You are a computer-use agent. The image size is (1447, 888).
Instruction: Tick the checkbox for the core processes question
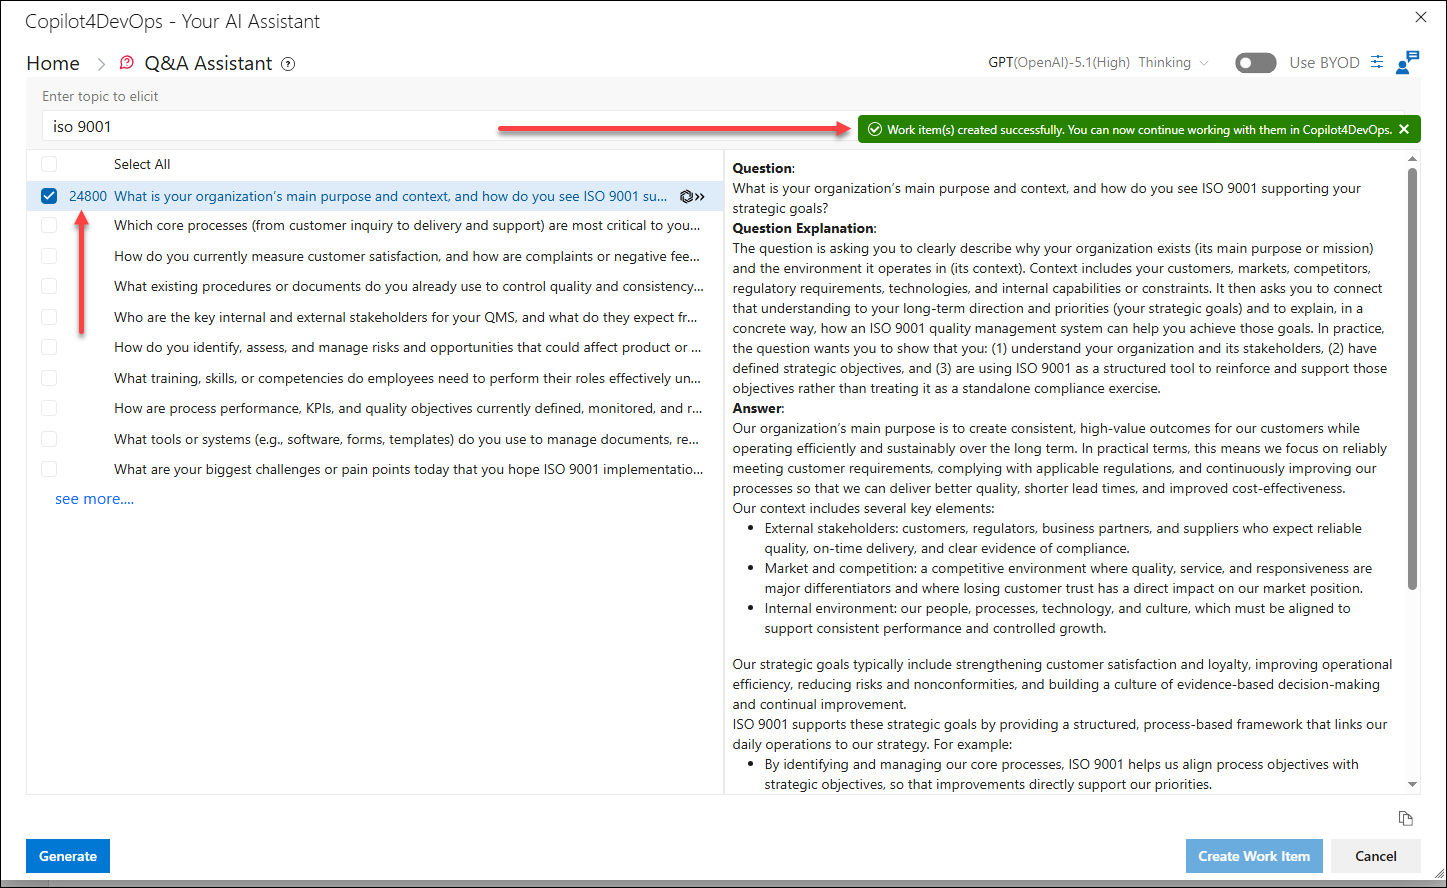pos(49,226)
